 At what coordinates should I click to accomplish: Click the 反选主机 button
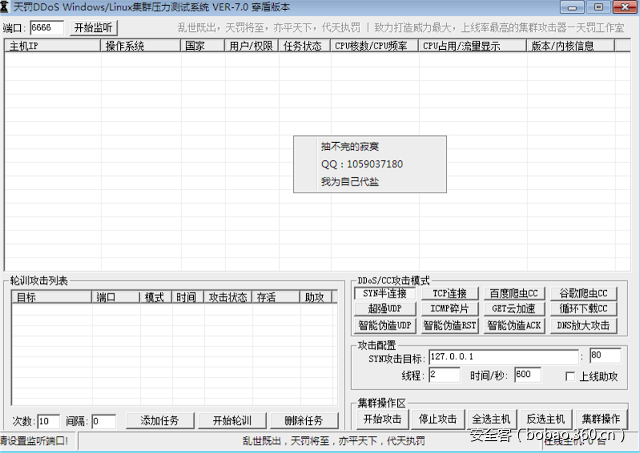(546, 418)
